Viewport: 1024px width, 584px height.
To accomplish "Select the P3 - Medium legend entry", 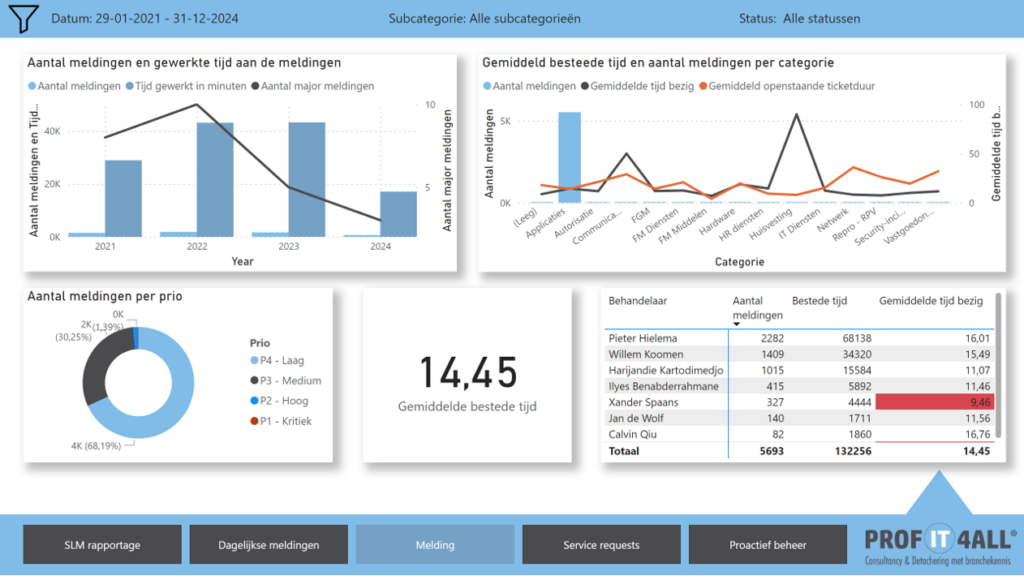I will point(287,381).
